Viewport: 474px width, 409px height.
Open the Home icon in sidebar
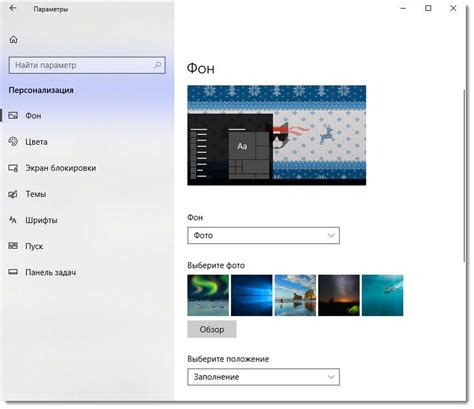tap(13, 39)
